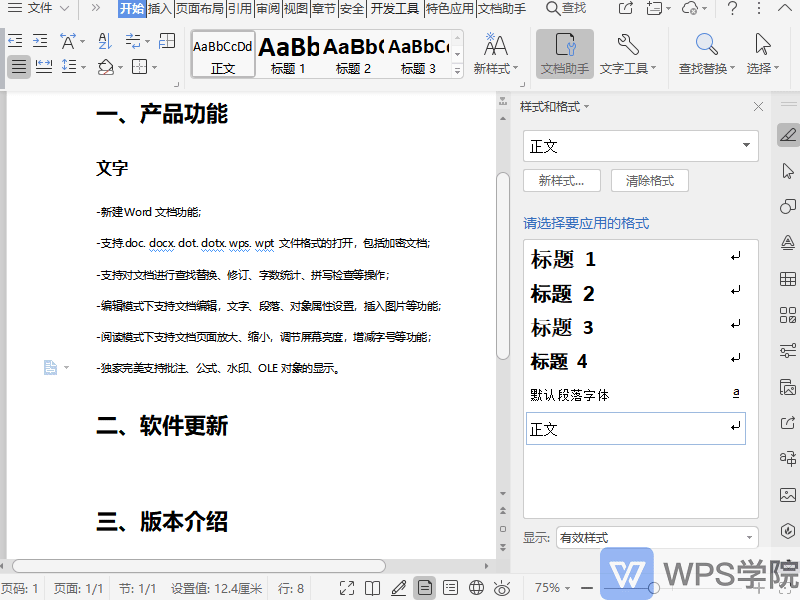Select the Decrease Indent icon
Image resolution: width=800 pixels, height=600 pixels.
15,40
